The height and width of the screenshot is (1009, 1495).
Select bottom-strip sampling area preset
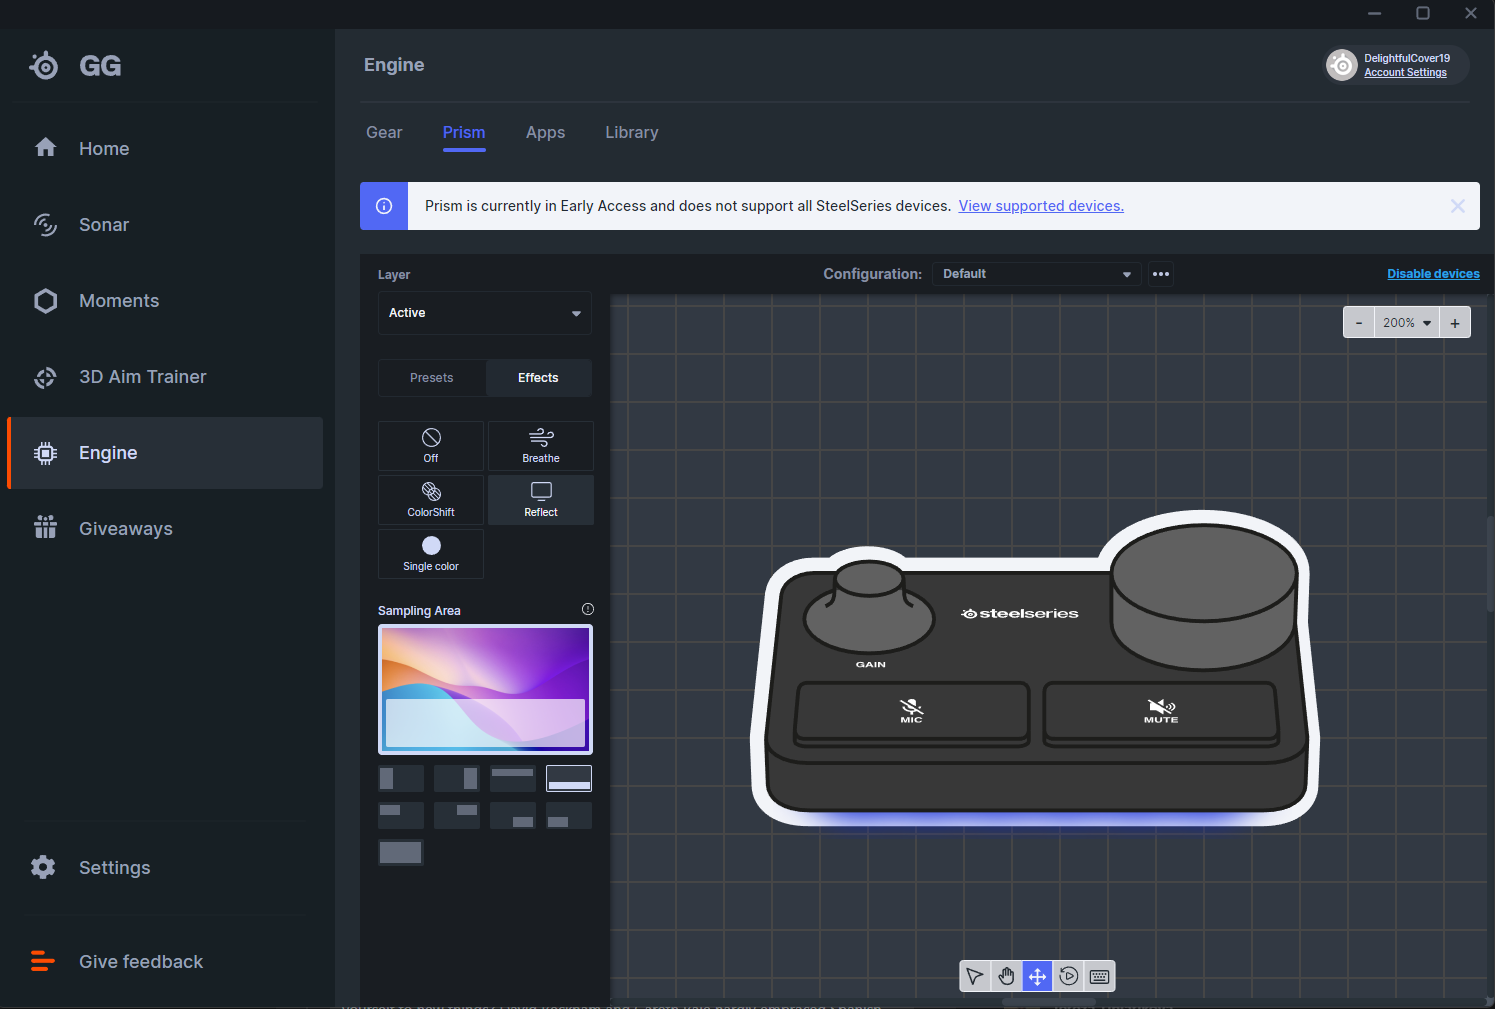(569, 779)
